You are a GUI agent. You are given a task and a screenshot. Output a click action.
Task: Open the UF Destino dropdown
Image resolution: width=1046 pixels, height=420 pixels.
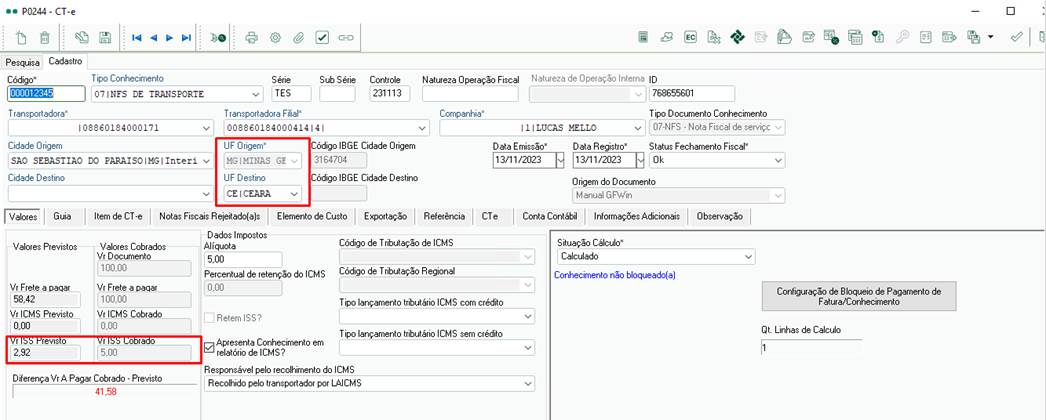293,193
